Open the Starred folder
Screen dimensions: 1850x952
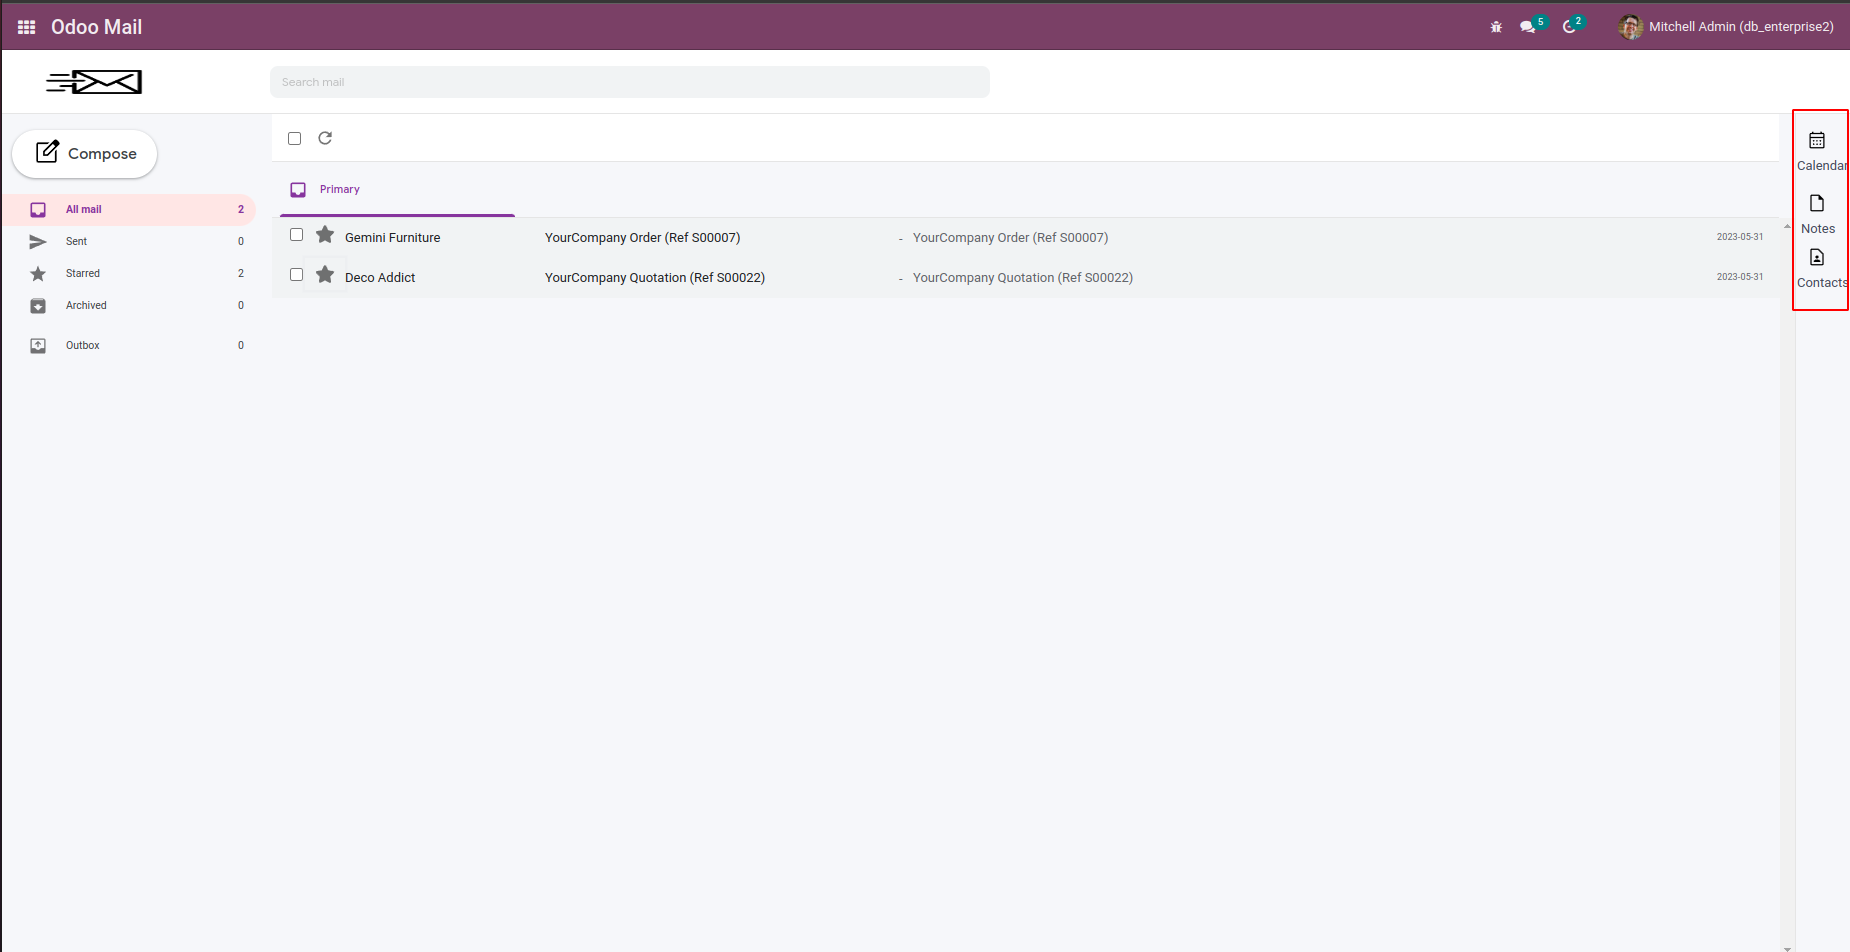click(x=129, y=273)
